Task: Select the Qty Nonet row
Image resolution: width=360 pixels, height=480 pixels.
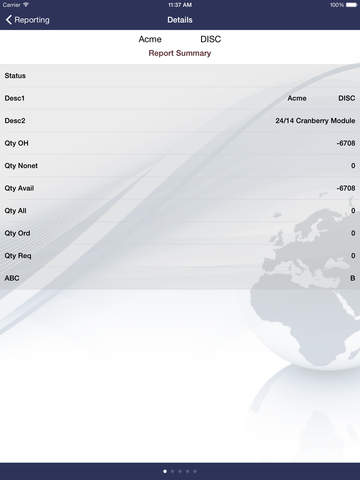Action: tap(180, 166)
